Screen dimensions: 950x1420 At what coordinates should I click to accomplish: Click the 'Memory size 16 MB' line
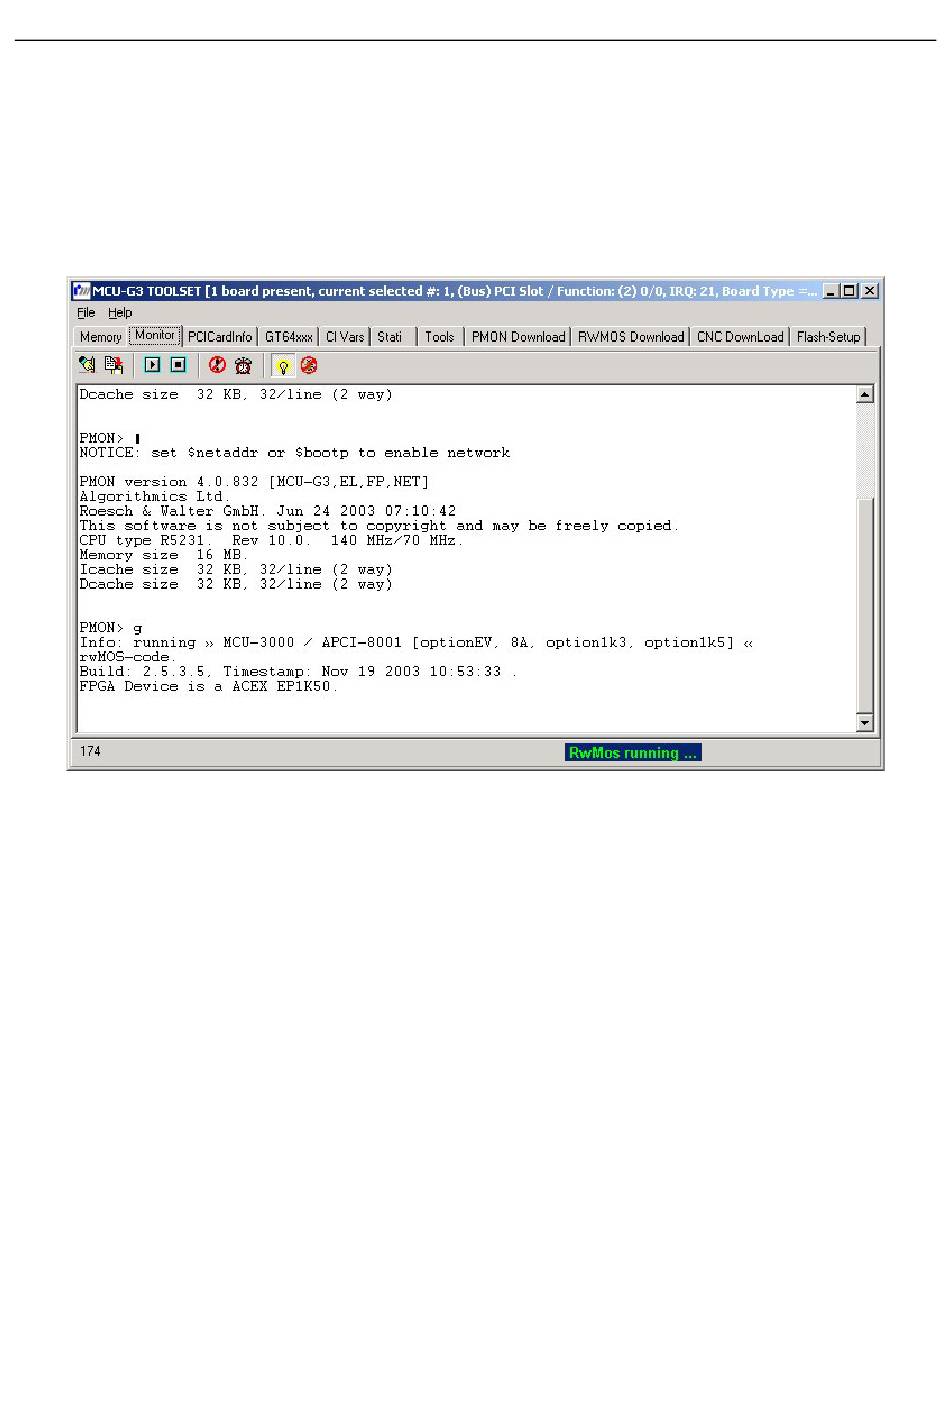click(164, 555)
